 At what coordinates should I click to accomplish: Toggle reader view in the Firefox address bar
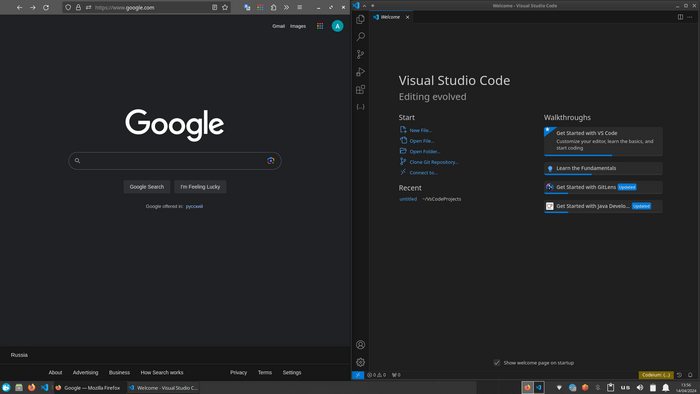click(x=214, y=8)
